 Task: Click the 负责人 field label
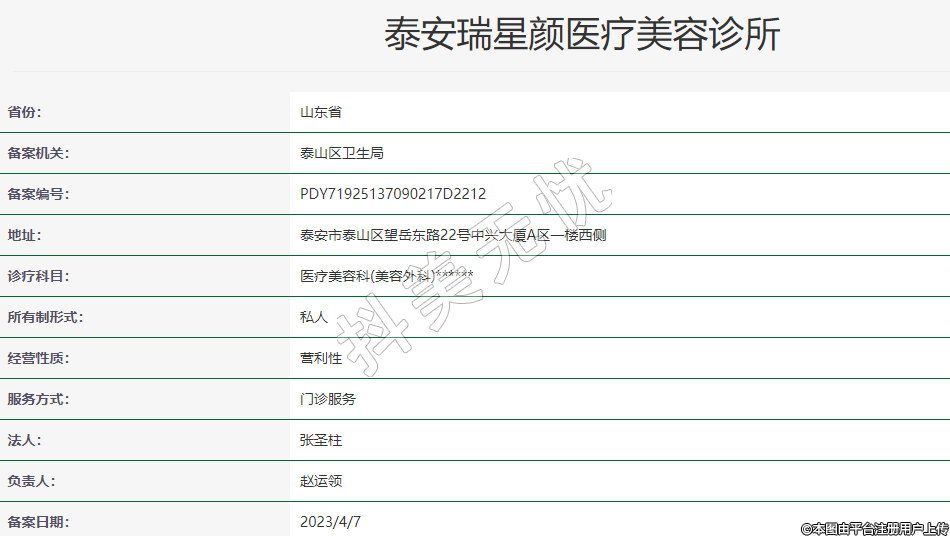(31, 481)
